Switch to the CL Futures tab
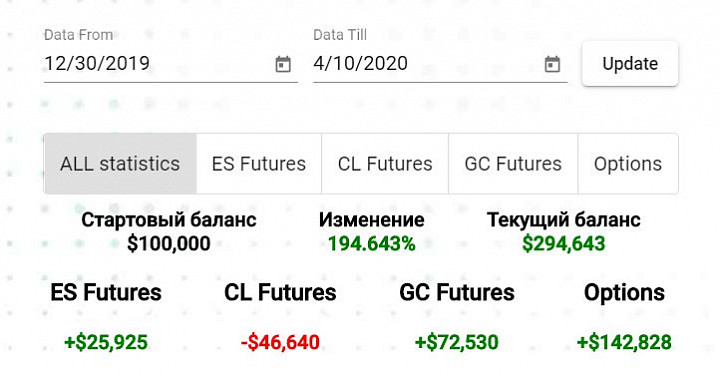This screenshot has width=720, height=376. point(385,164)
